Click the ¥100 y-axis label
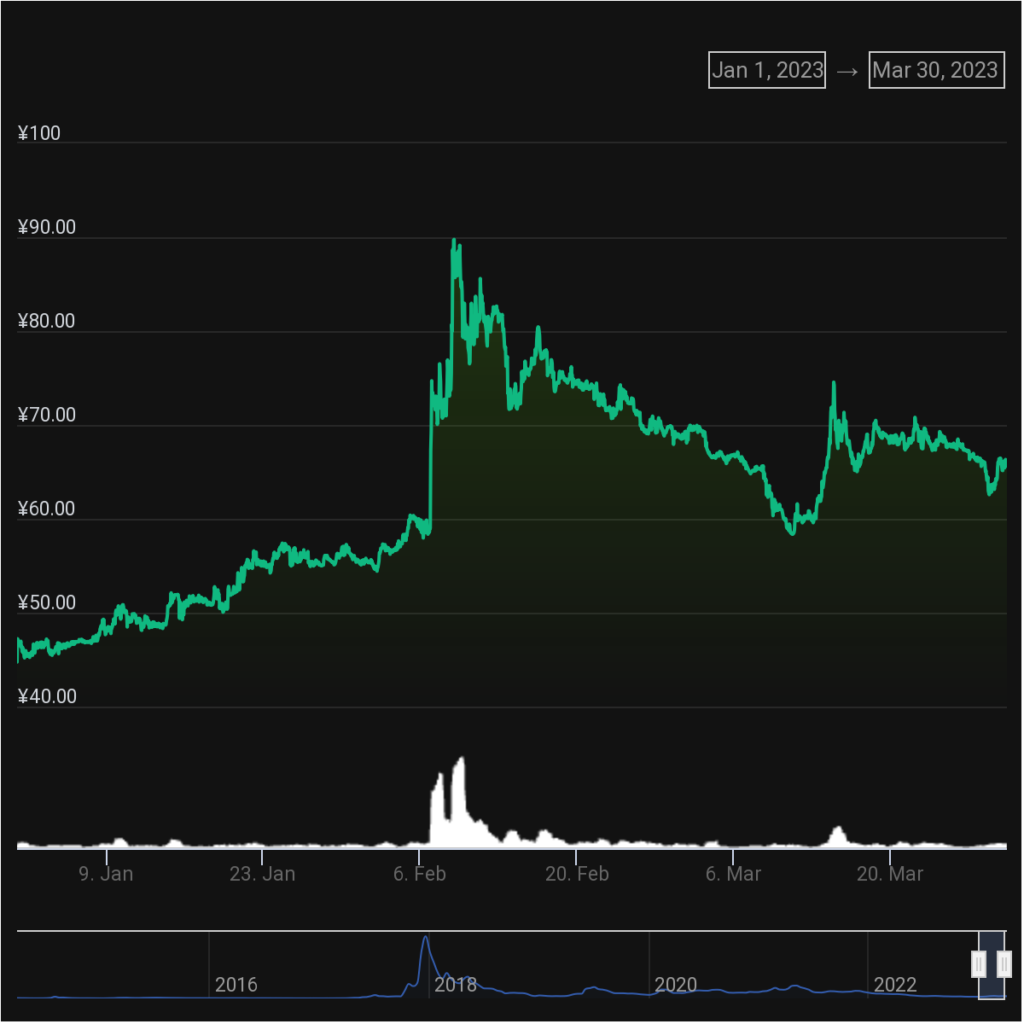 (x=39, y=134)
